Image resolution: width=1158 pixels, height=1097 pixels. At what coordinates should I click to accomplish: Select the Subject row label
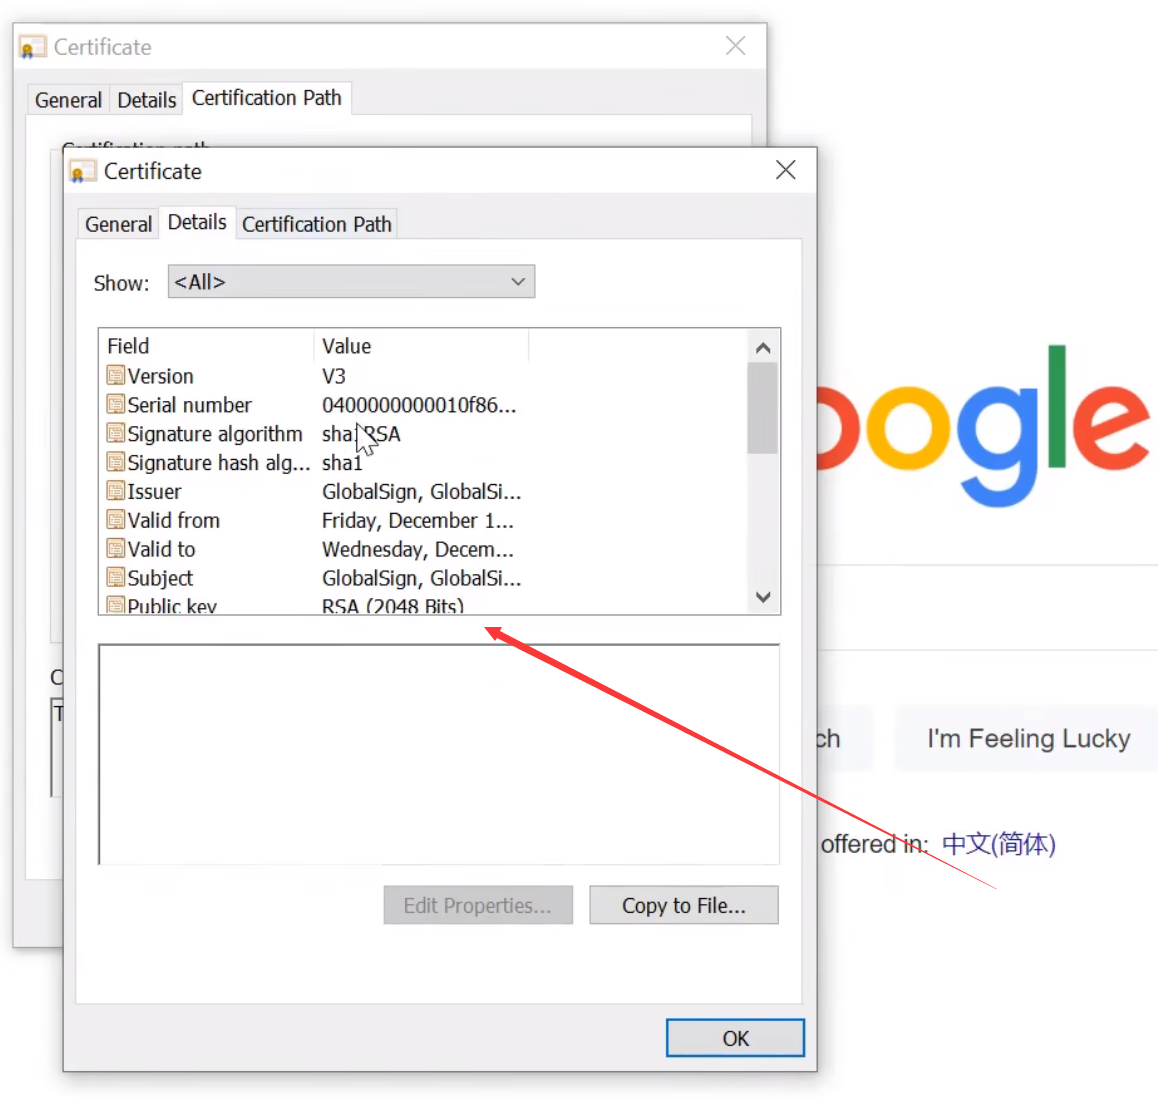(160, 578)
